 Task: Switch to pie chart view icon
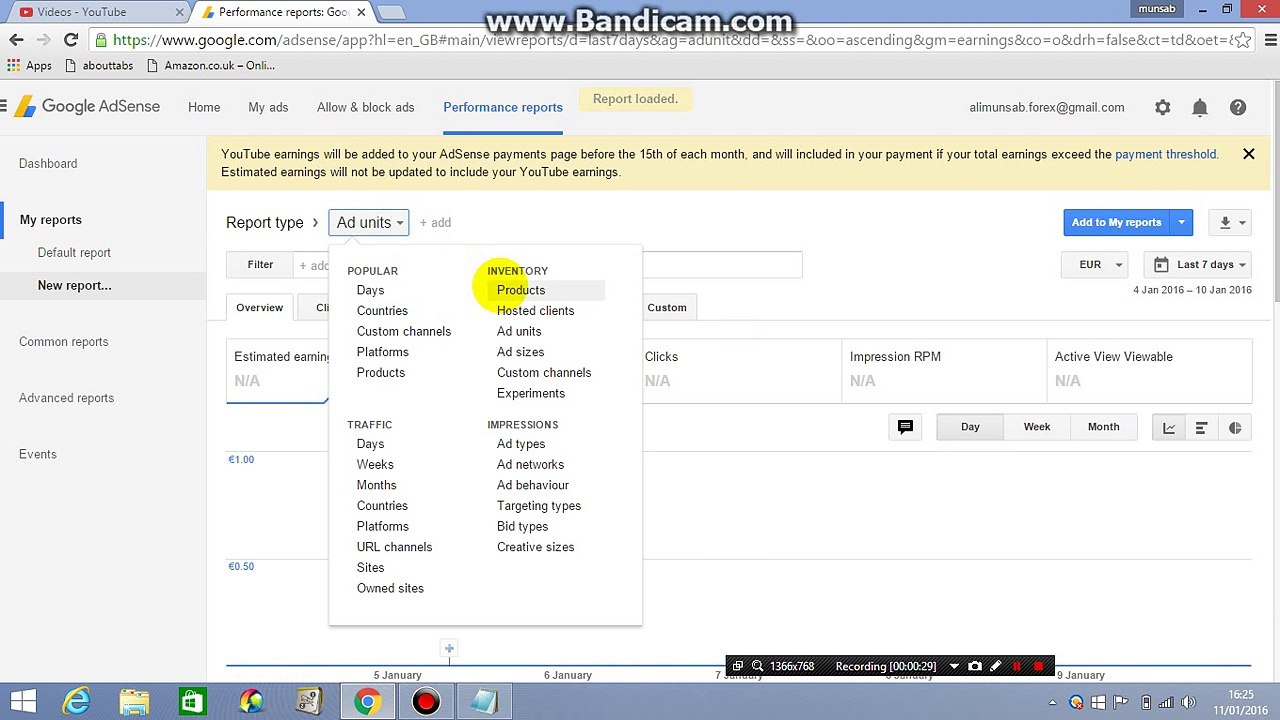(1235, 428)
